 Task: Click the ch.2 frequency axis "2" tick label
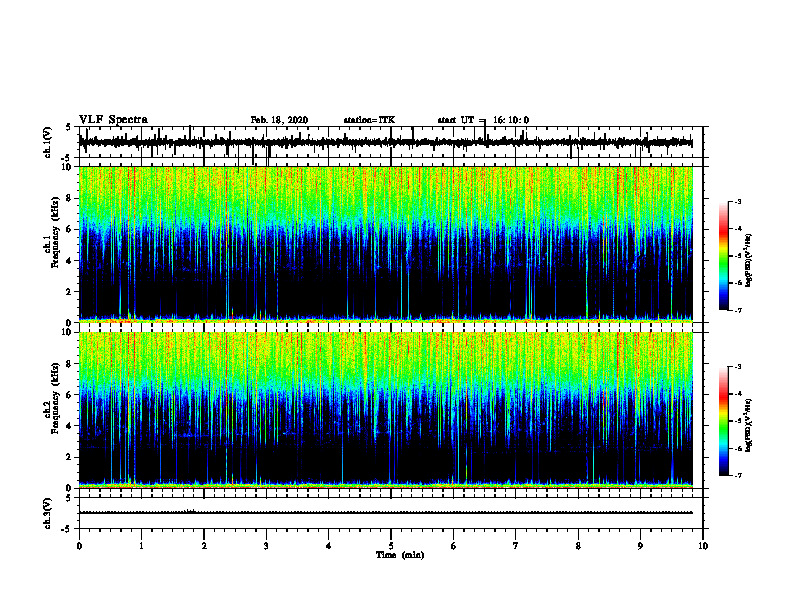pyautogui.click(x=70, y=457)
